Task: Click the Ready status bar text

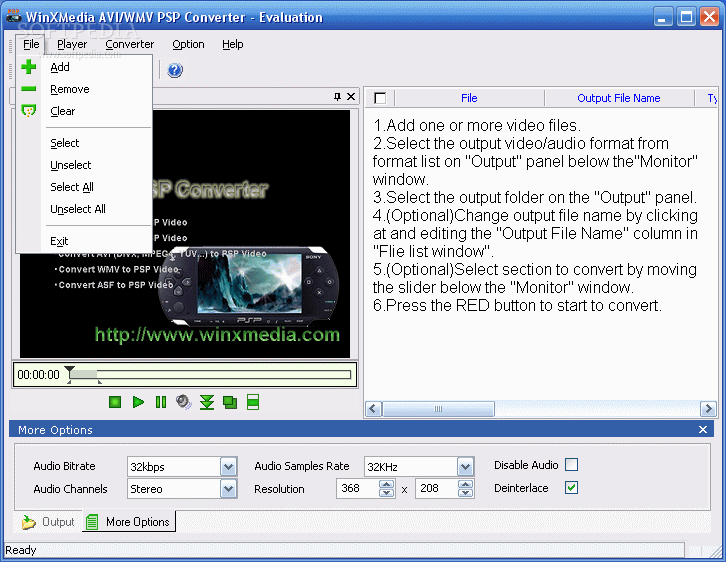Action: click(x=21, y=550)
